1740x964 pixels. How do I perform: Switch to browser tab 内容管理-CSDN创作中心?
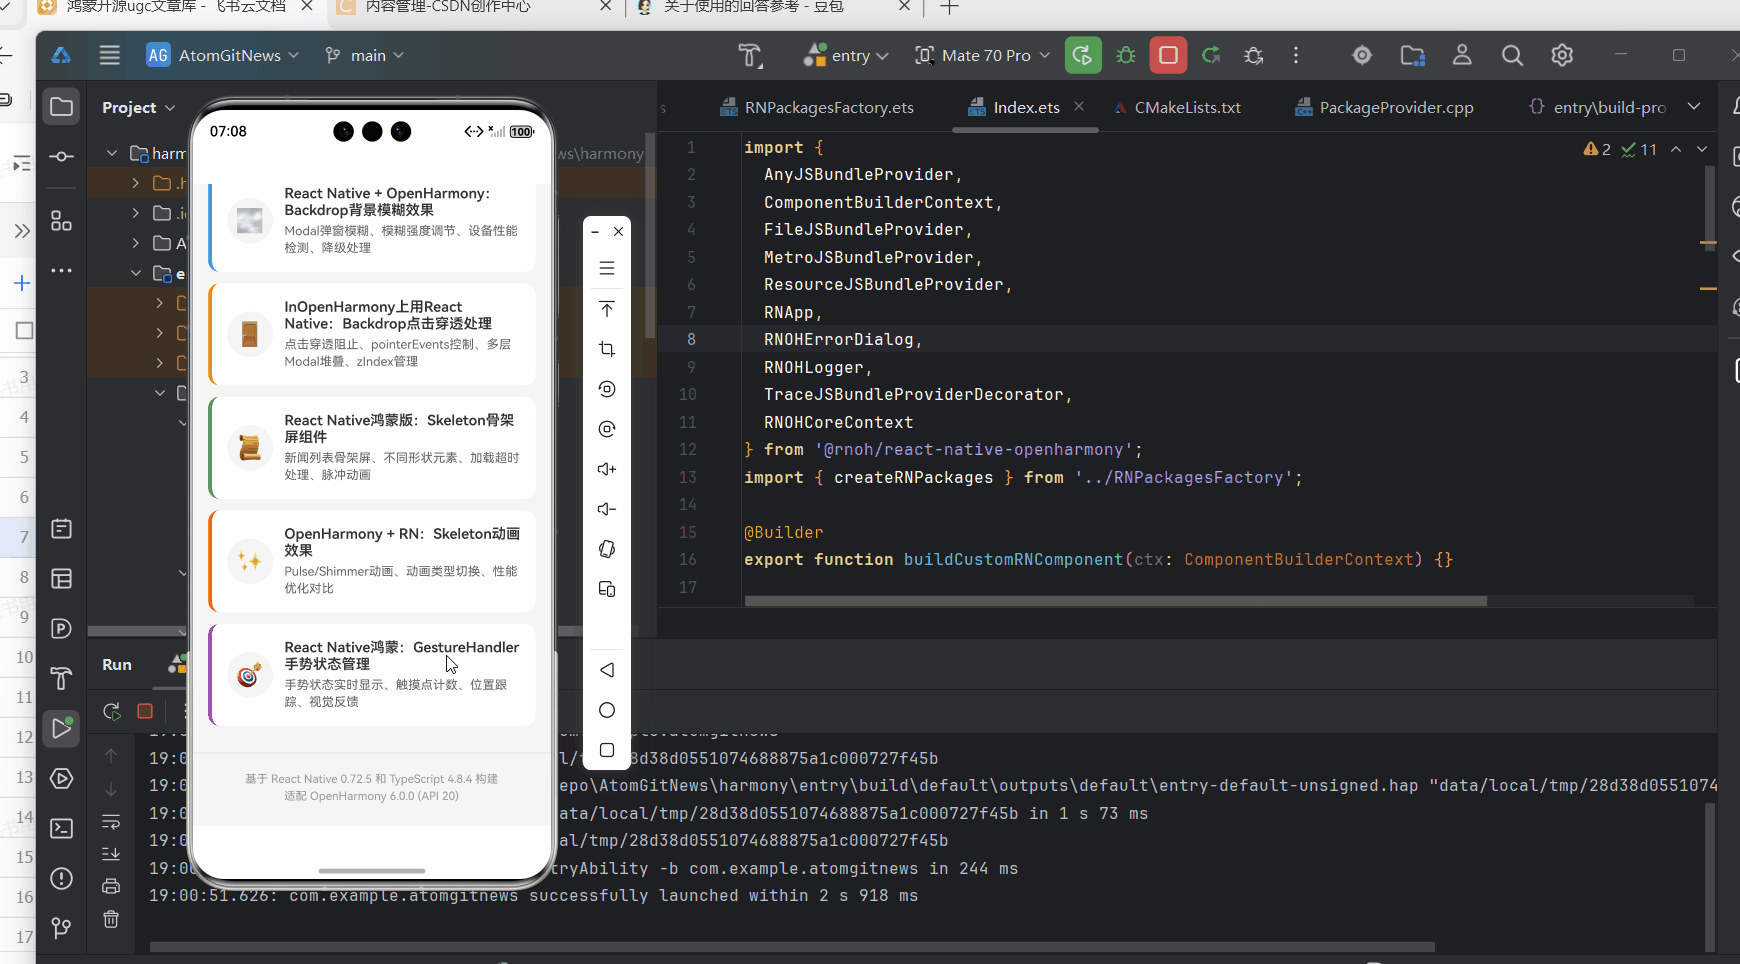click(448, 7)
